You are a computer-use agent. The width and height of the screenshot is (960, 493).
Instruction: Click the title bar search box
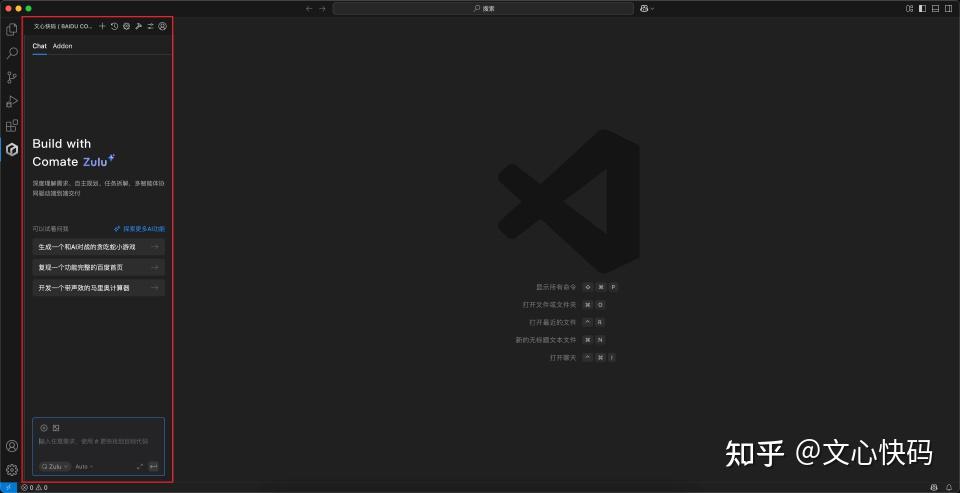click(483, 9)
